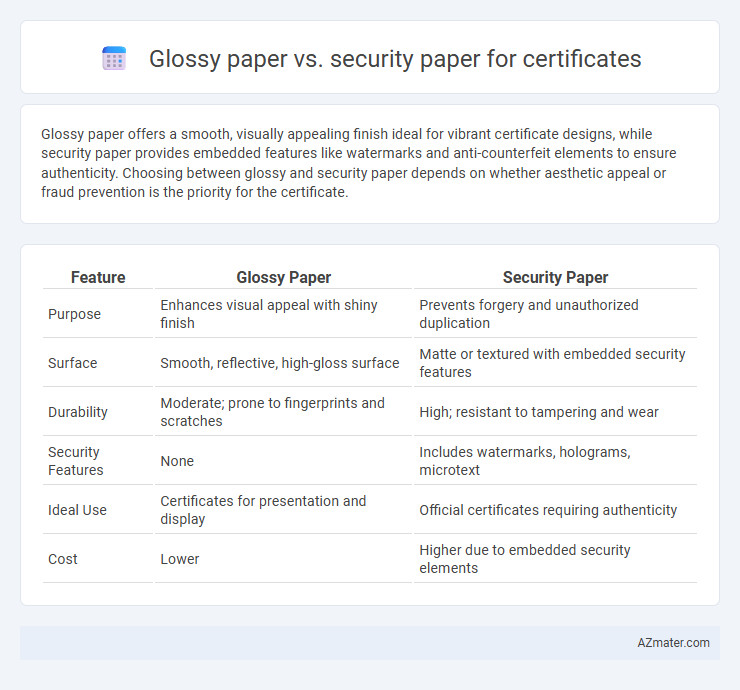Viewport: 740px width, 690px height.
Task: Select the 'Security Paper' column header
Action: point(555,278)
